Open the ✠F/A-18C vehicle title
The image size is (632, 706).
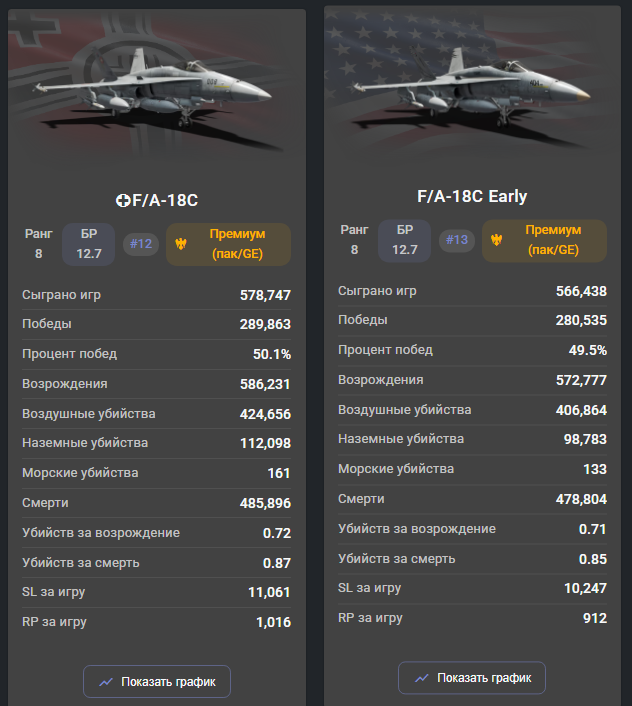(157, 200)
